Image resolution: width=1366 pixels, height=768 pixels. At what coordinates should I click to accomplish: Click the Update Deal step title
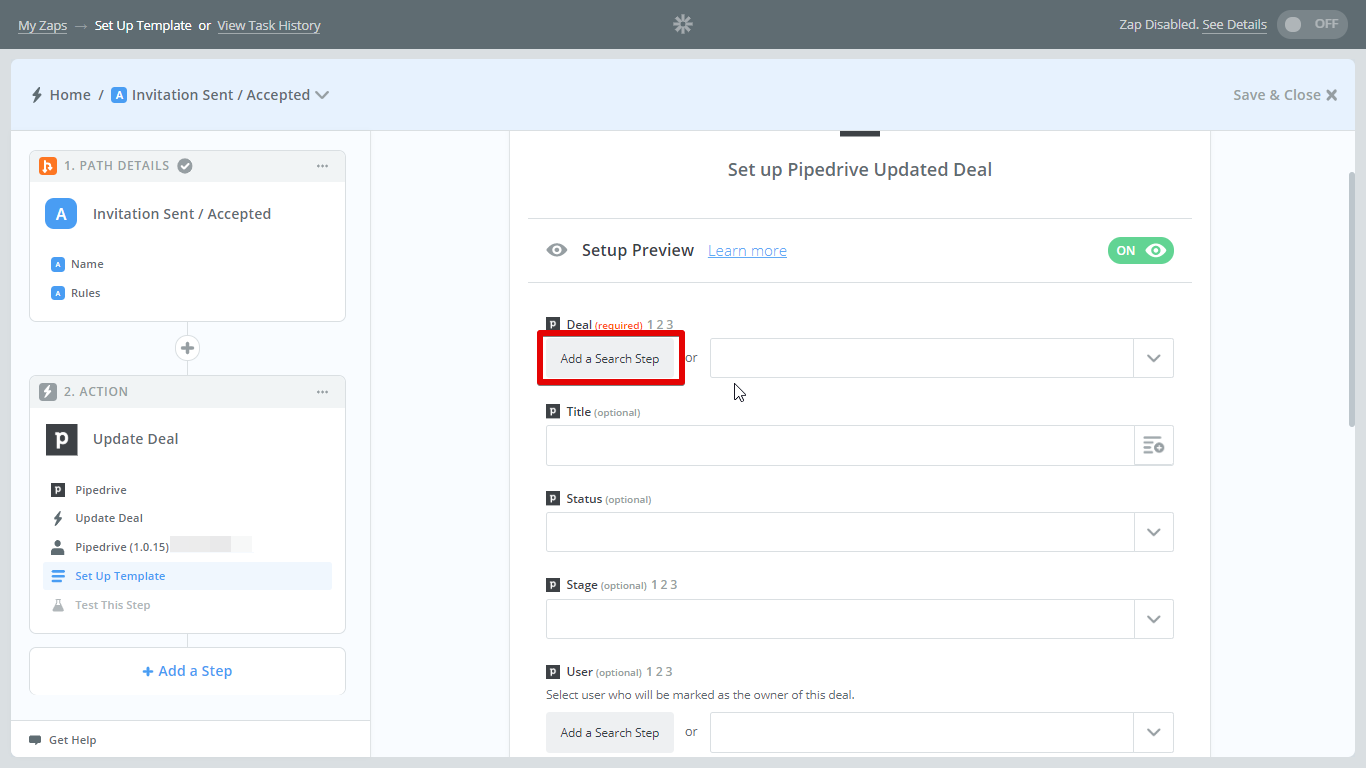tap(136, 439)
